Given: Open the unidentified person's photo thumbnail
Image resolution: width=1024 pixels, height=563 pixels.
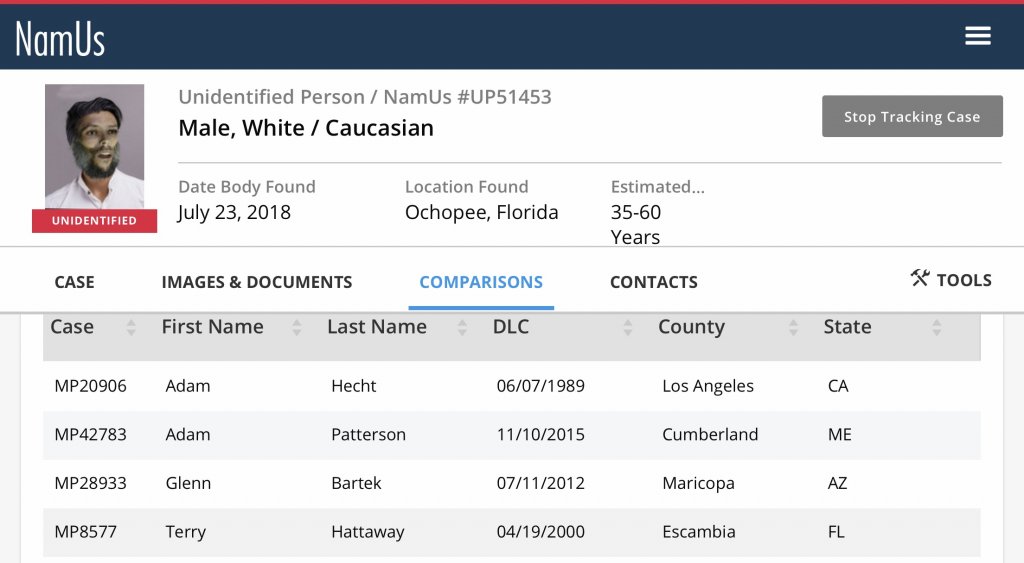Looking at the screenshot, I should click(94, 146).
